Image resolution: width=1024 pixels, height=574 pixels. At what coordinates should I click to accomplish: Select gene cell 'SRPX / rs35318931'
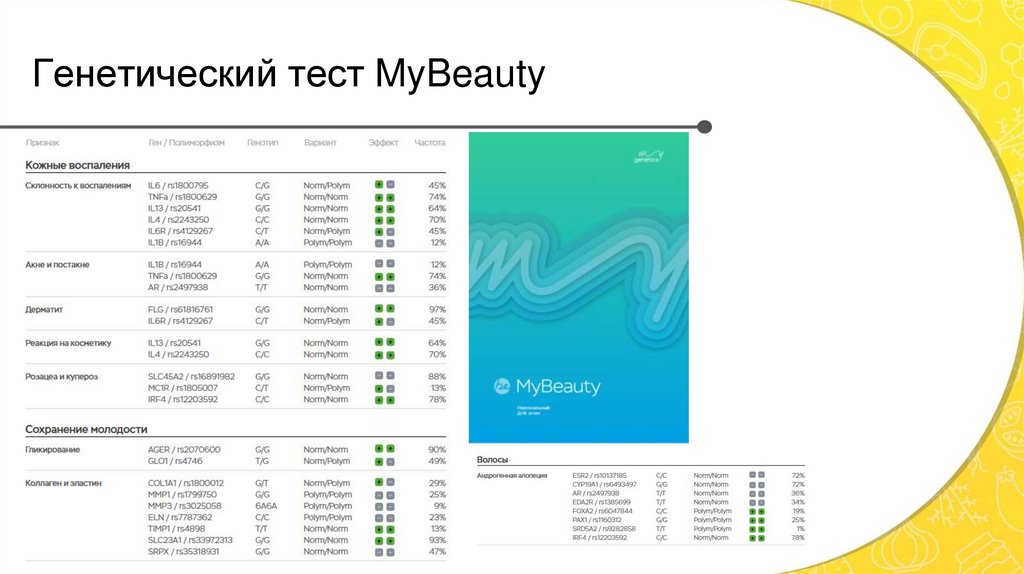[184, 552]
